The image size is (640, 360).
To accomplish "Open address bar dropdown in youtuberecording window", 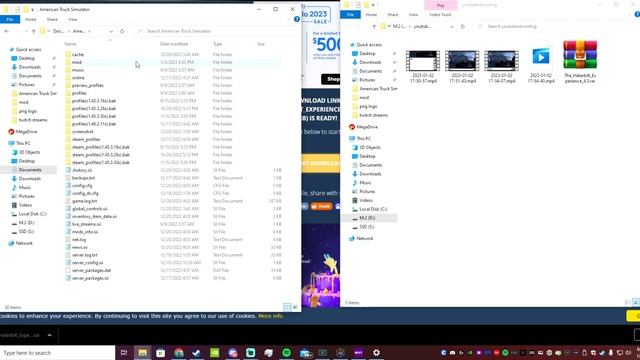I will (451, 27).
